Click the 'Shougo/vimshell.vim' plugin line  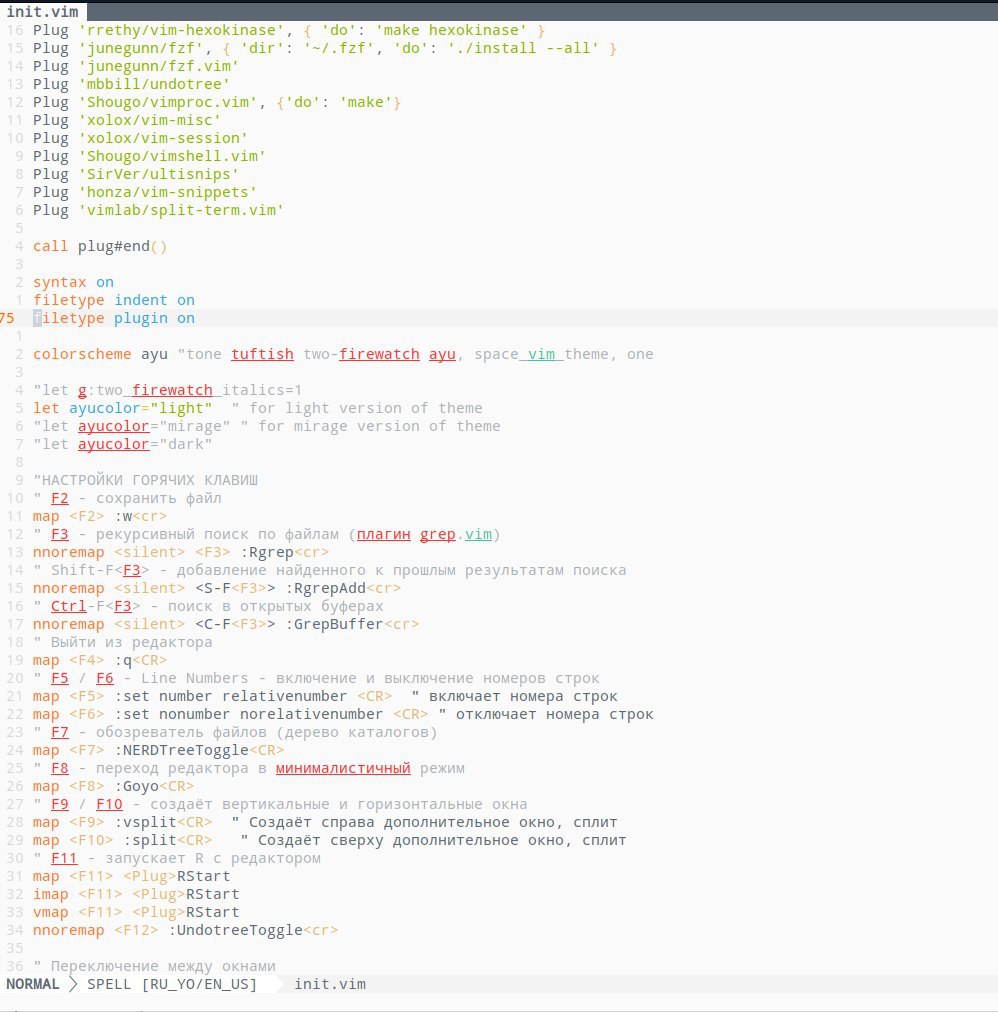150,157
